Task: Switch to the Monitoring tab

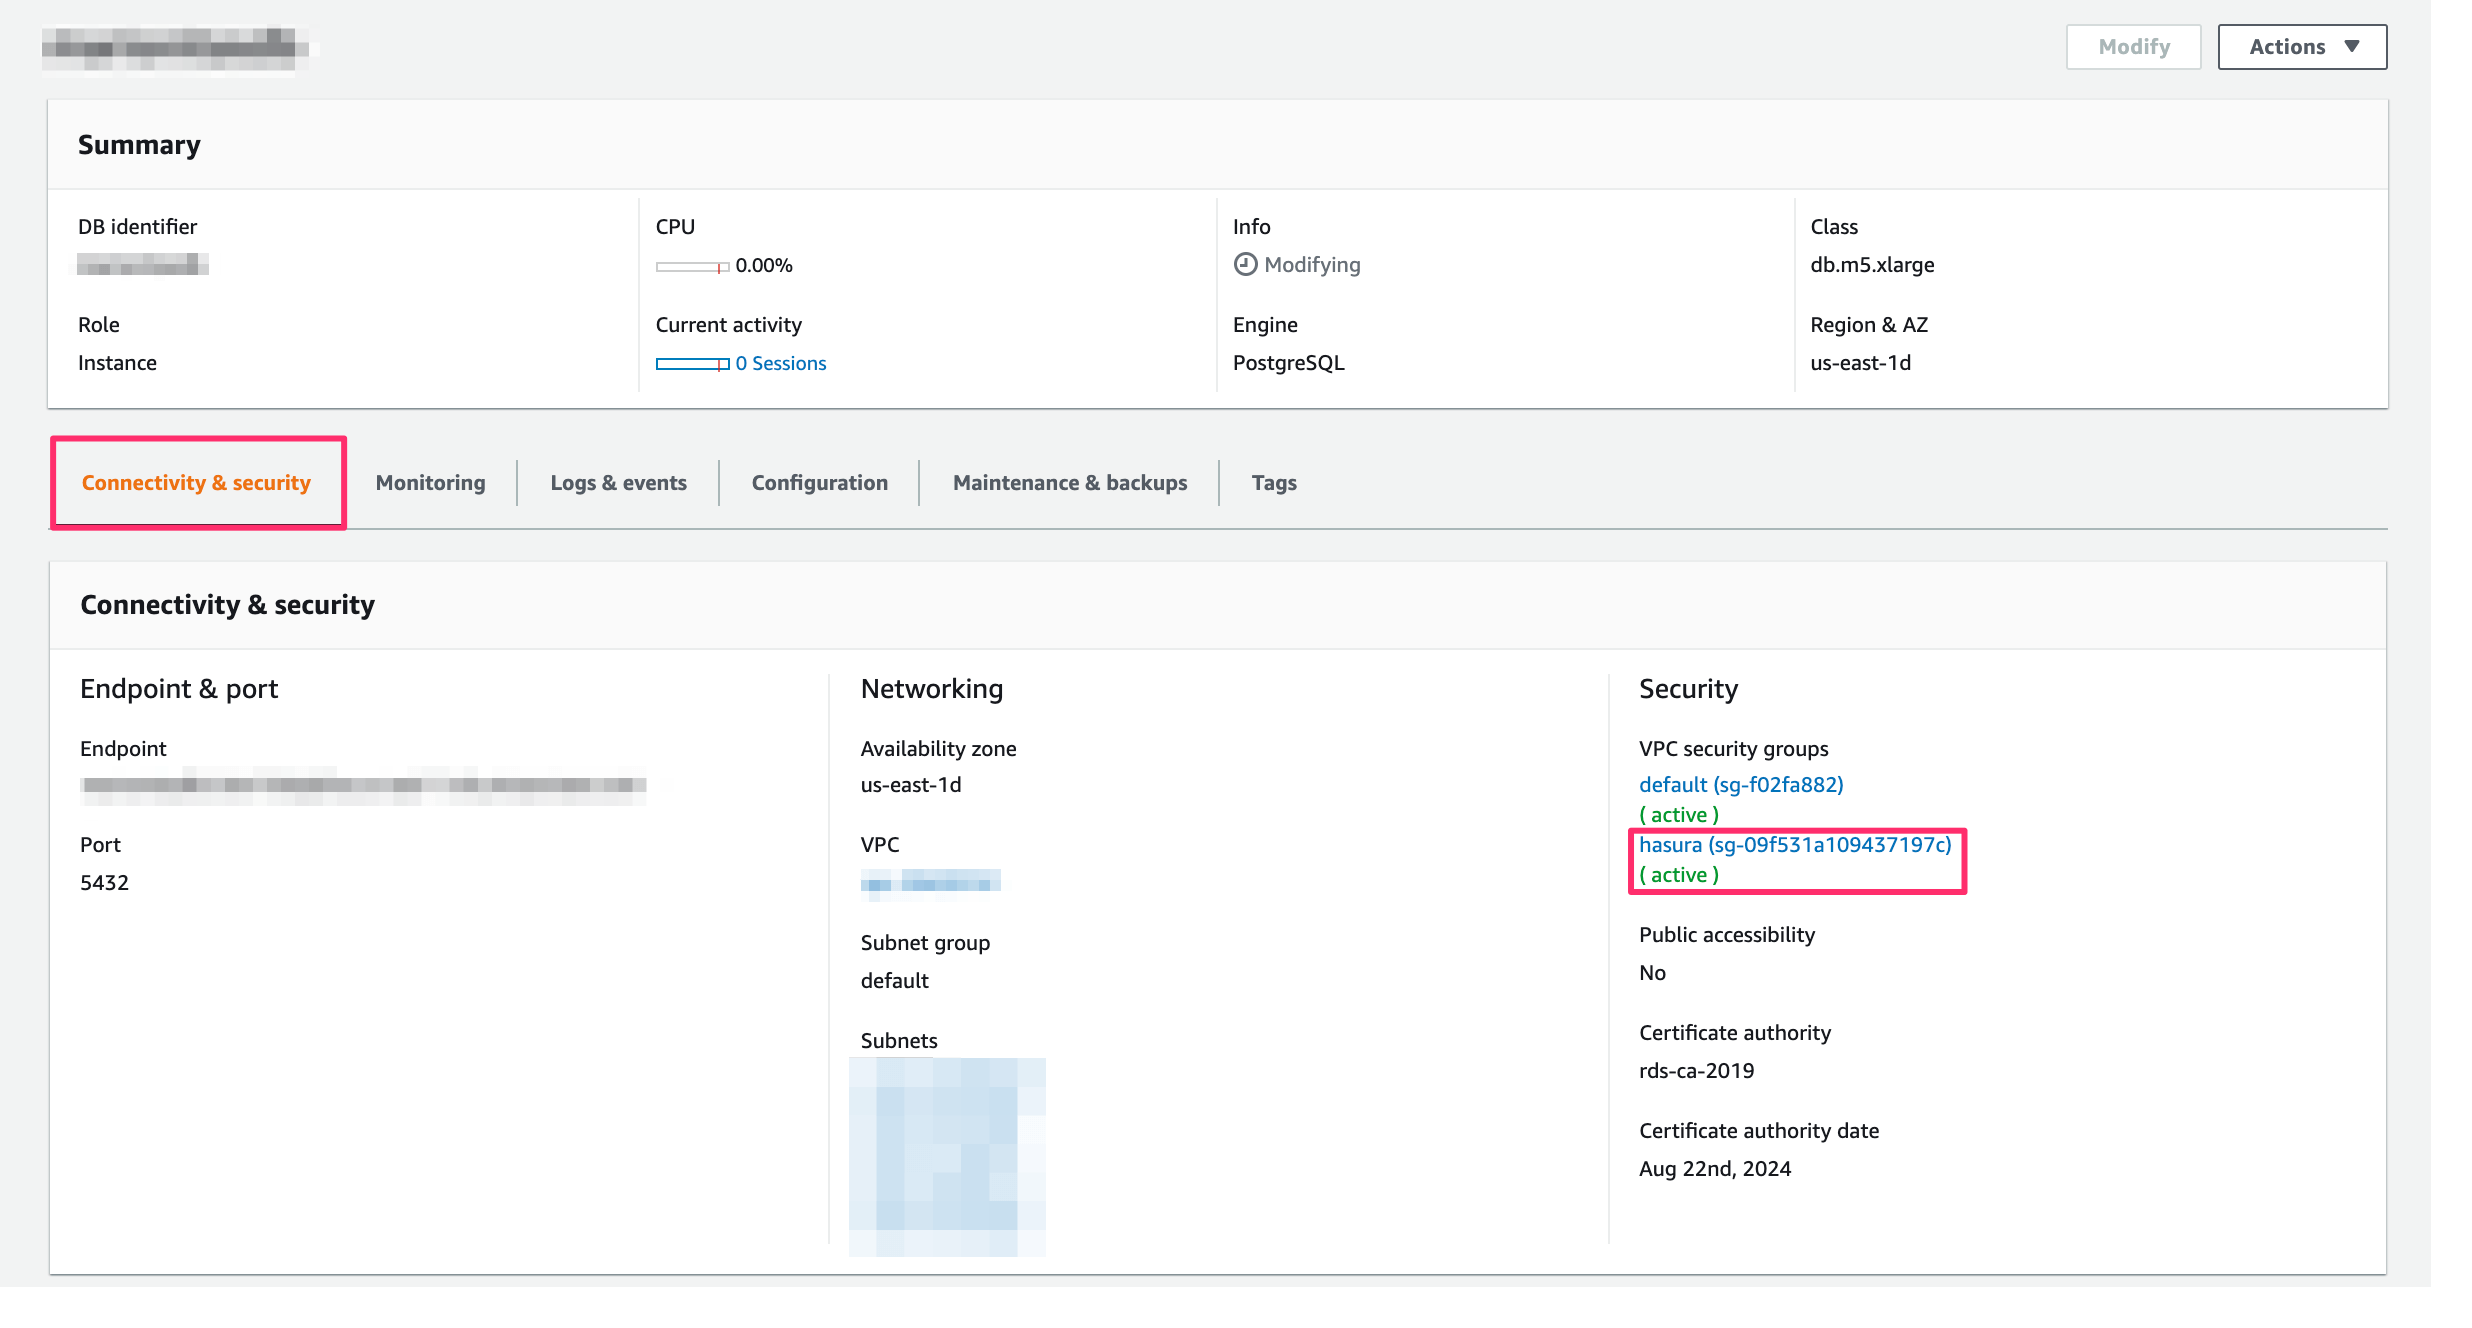Action: point(430,482)
